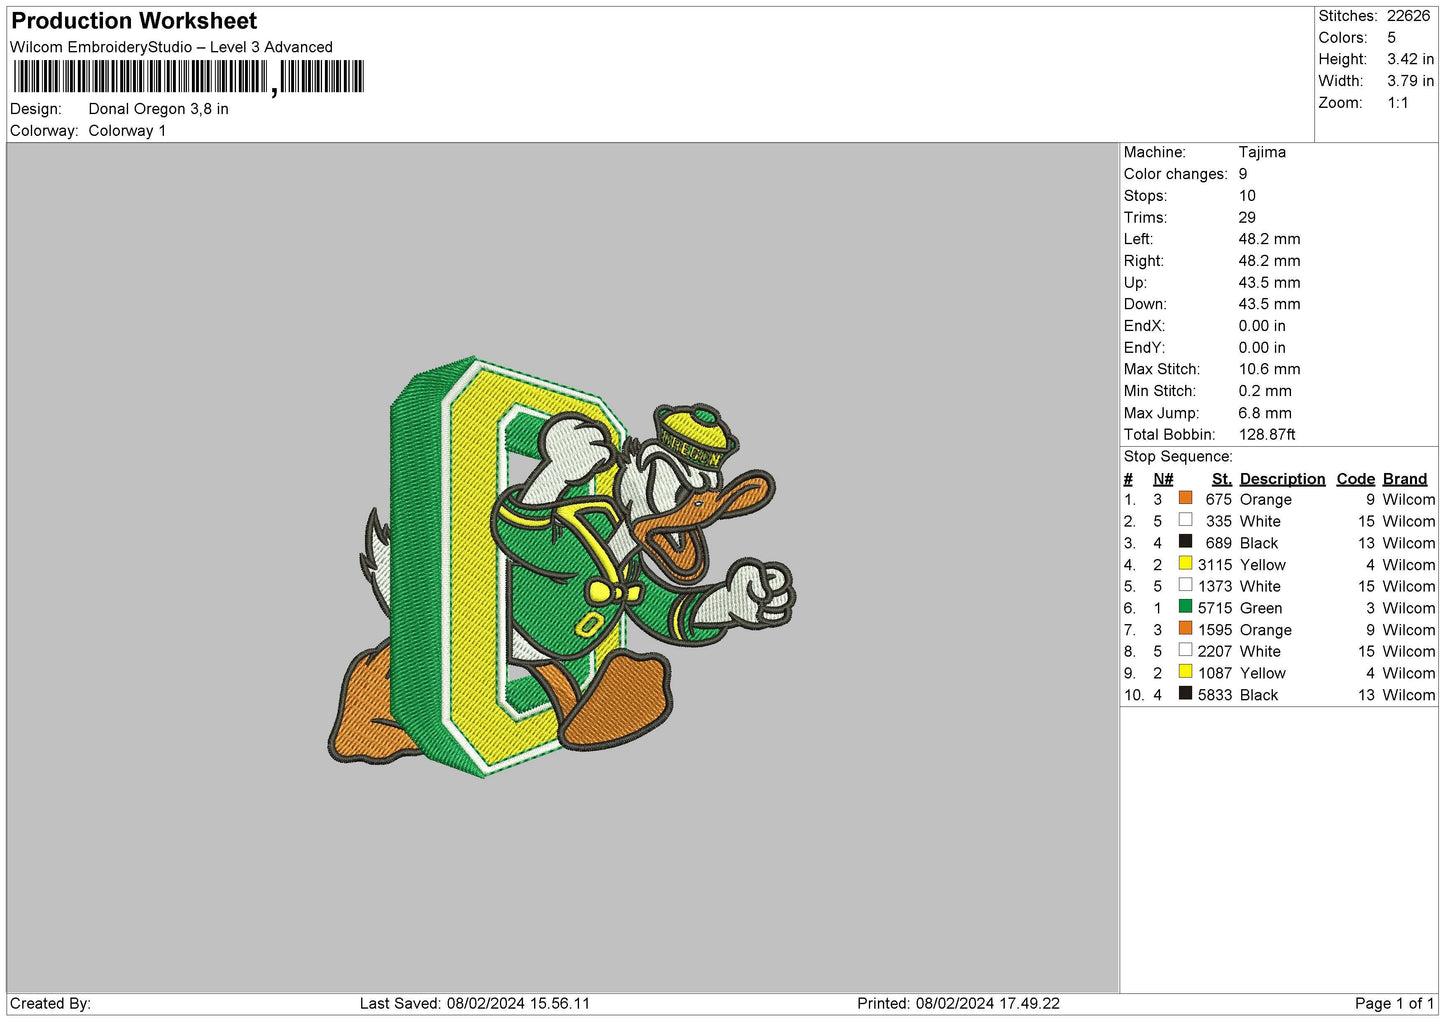
Task: Click the 'N#' column header
Action: tap(1162, 479)
